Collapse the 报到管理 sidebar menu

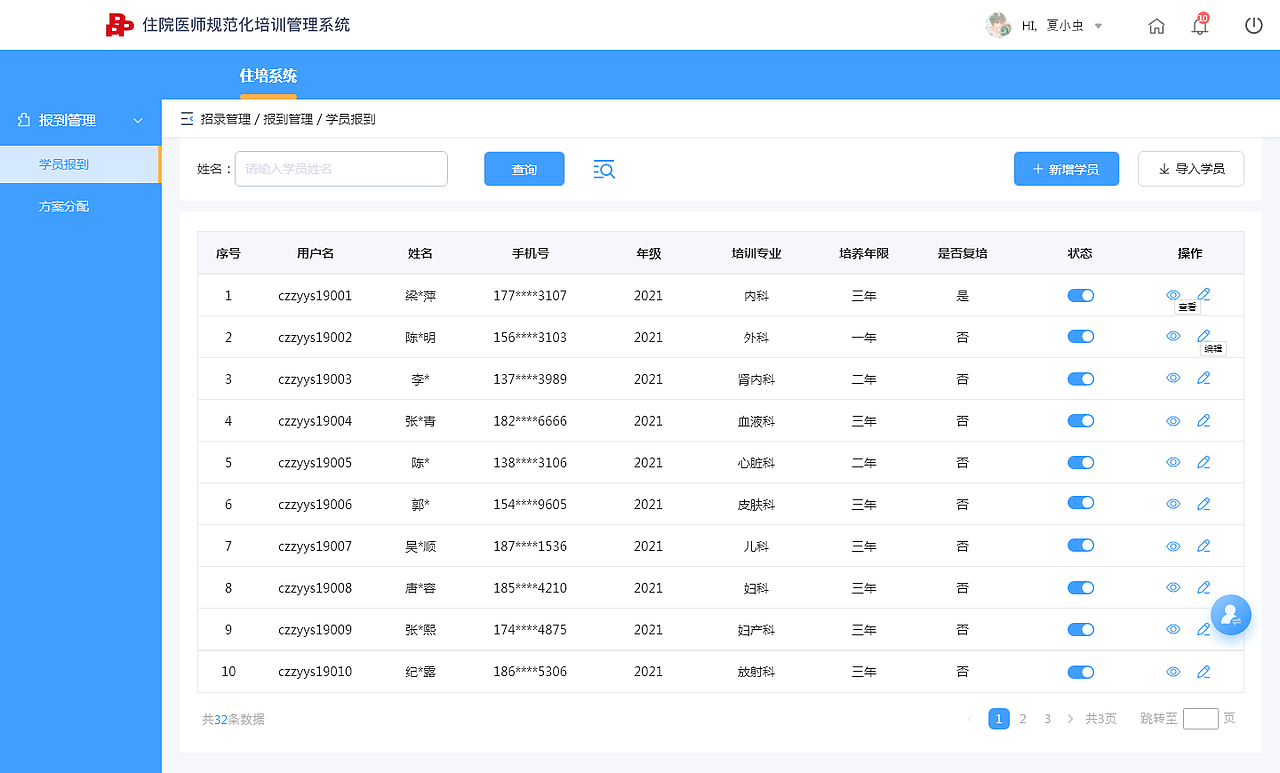pyautogui.click(x=137, y=119)
